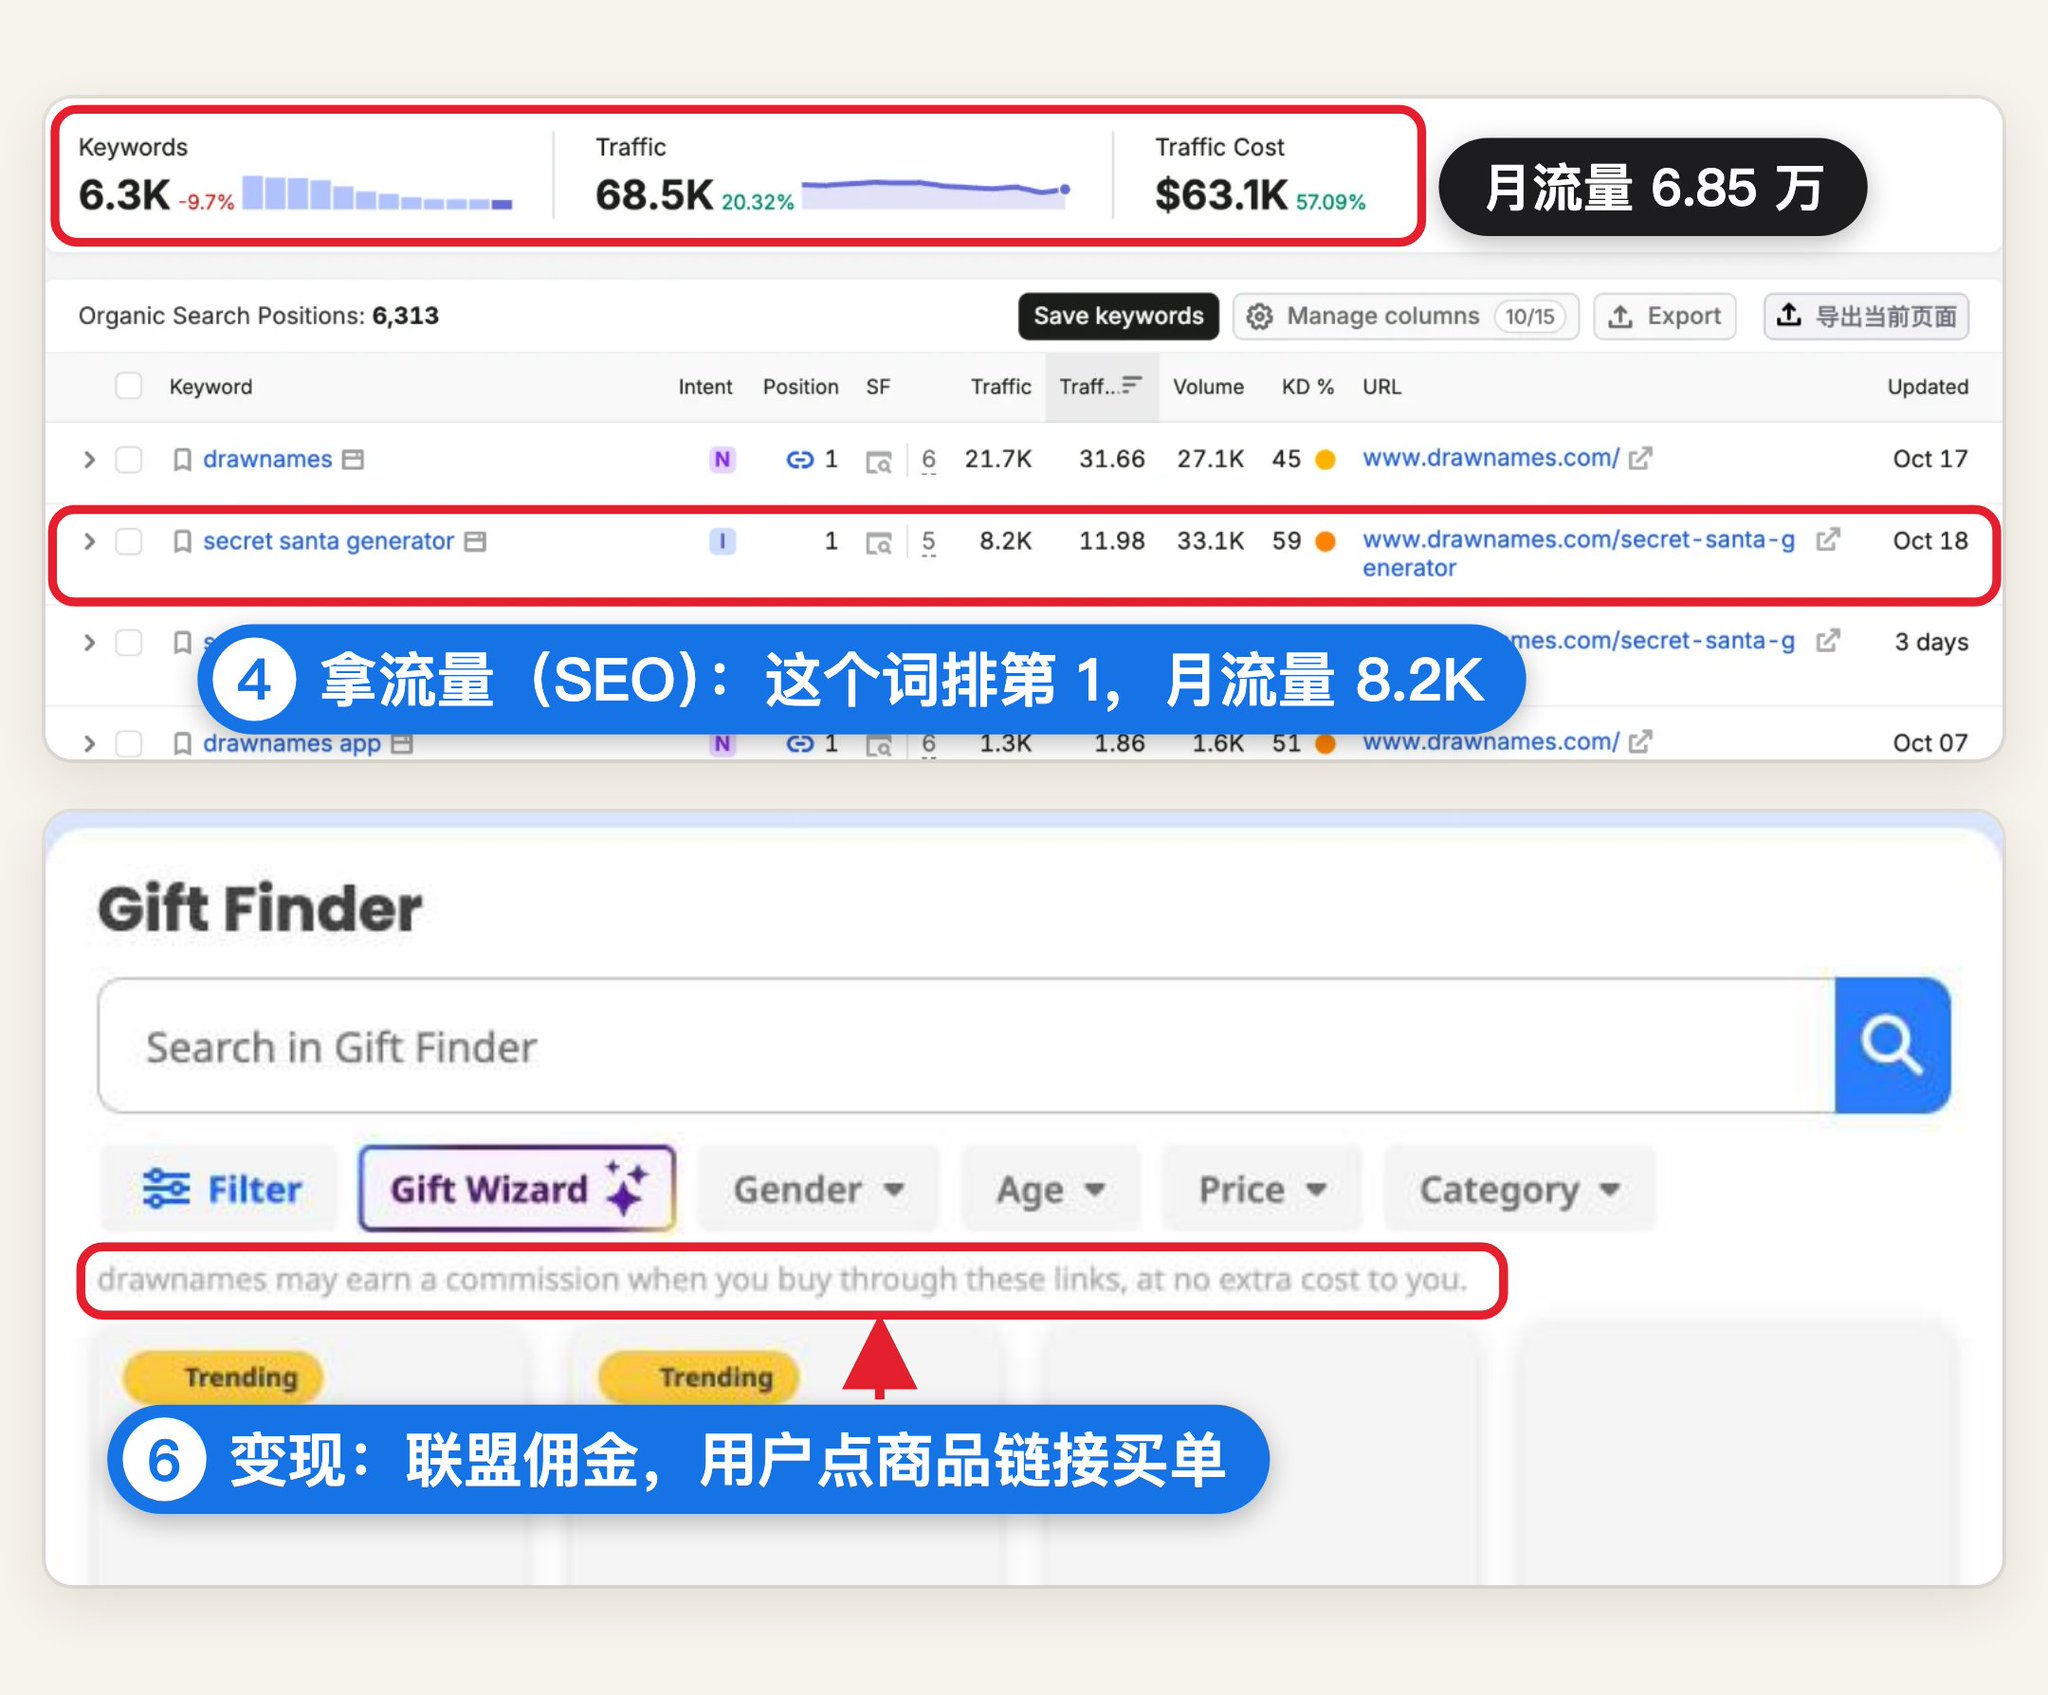Open external link icon beside secret-santa-generator URL

(x=1828, y=539)
